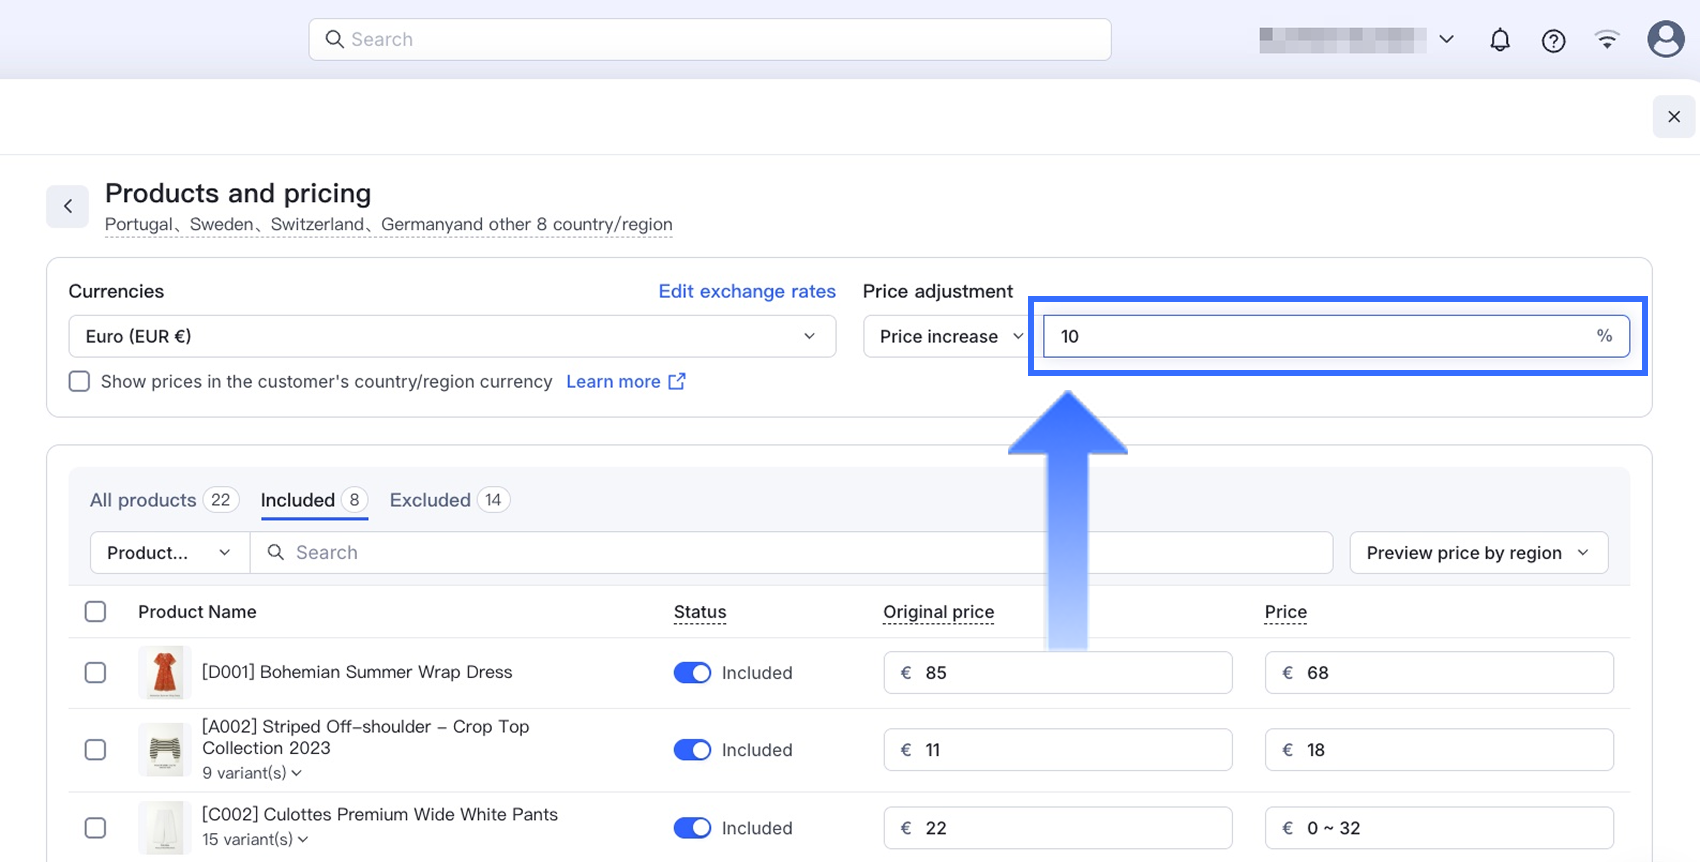Open the user profile avatar
1700x862 pixels.
(1665, 40)
